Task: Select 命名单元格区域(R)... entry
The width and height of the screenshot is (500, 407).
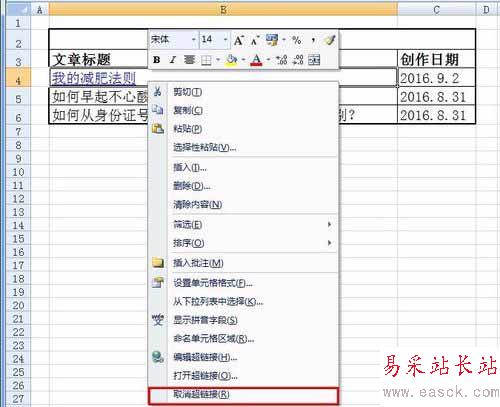Action: click(243, 339)
